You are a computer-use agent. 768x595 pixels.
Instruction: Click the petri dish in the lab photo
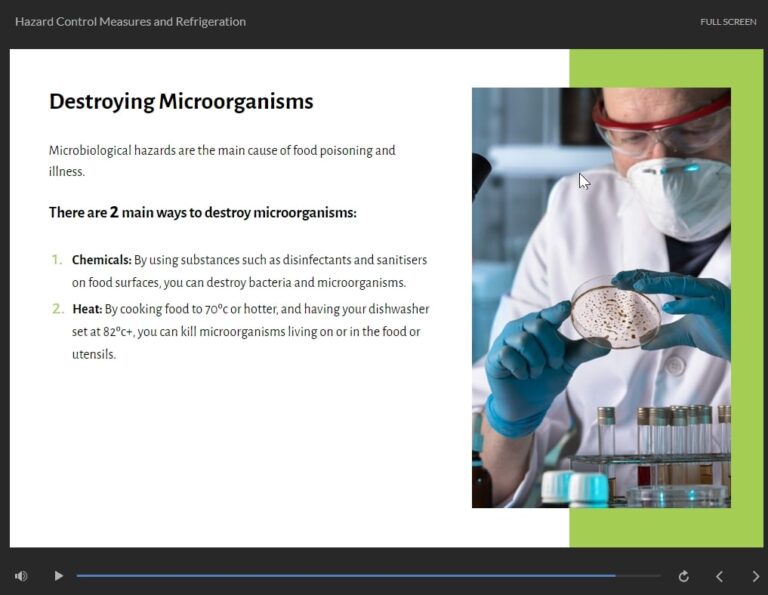coord(615,312)
